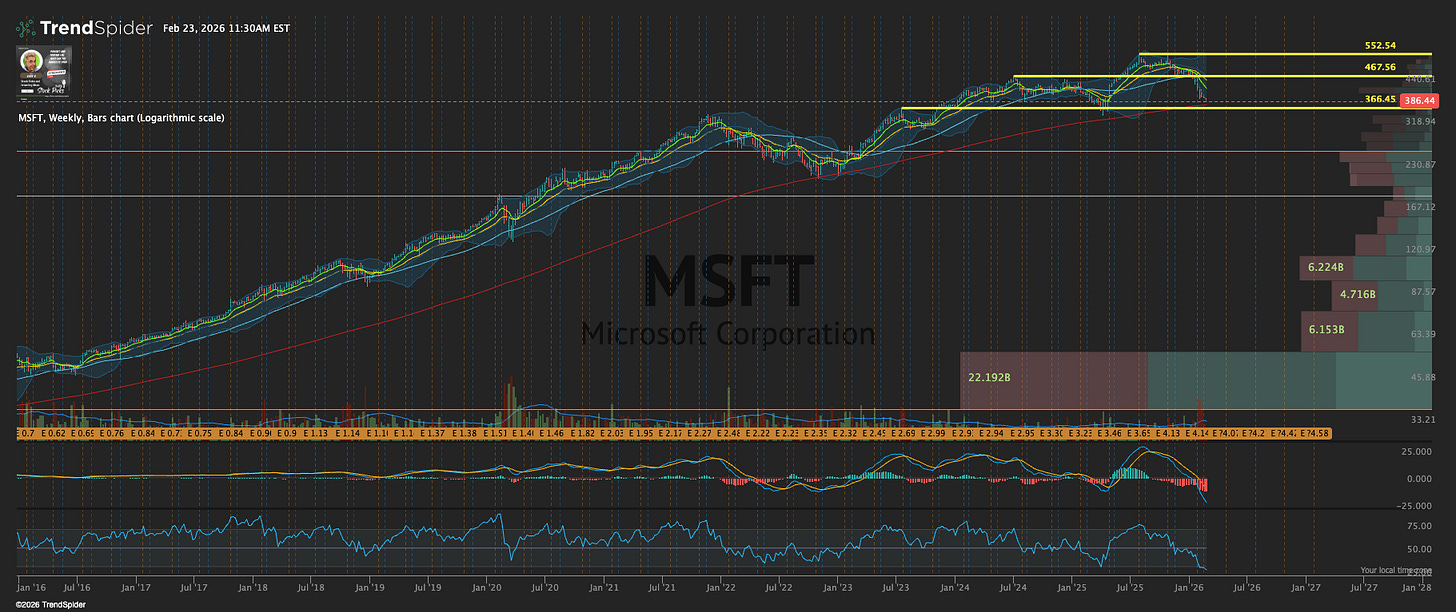1456x612 pixels.
Task: Click the TrendSpider logo icon
Action: tap(28, 28)
